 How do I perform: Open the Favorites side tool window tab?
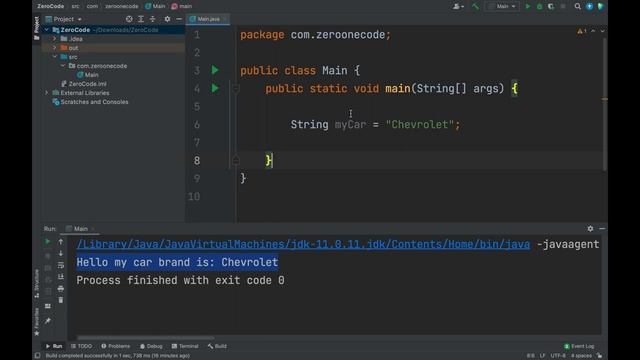coord(36,322)
